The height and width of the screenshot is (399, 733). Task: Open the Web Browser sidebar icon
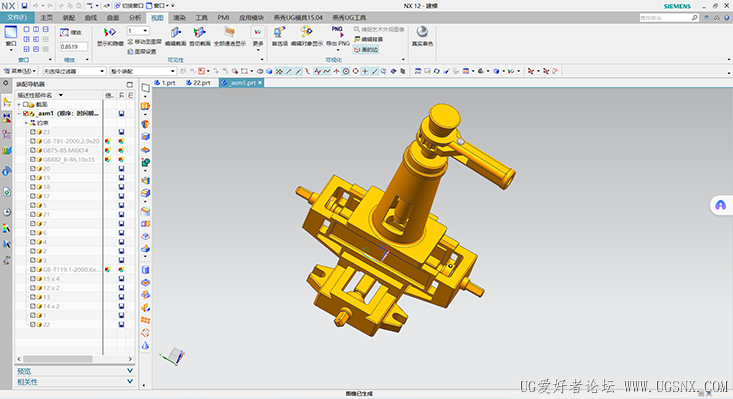(x=7, y=192)
